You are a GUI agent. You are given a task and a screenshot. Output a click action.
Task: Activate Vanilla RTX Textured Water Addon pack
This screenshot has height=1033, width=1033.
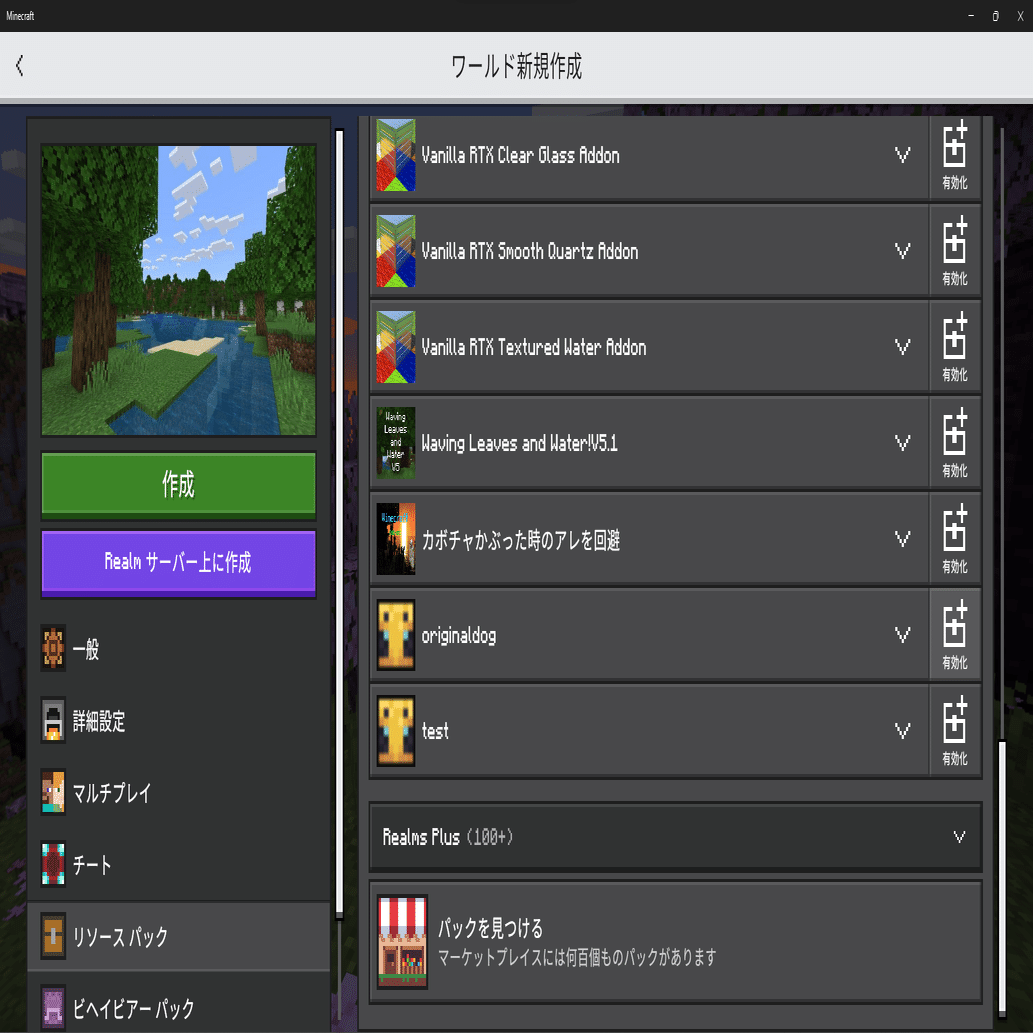pyautogui.click(x=955, y=347)
